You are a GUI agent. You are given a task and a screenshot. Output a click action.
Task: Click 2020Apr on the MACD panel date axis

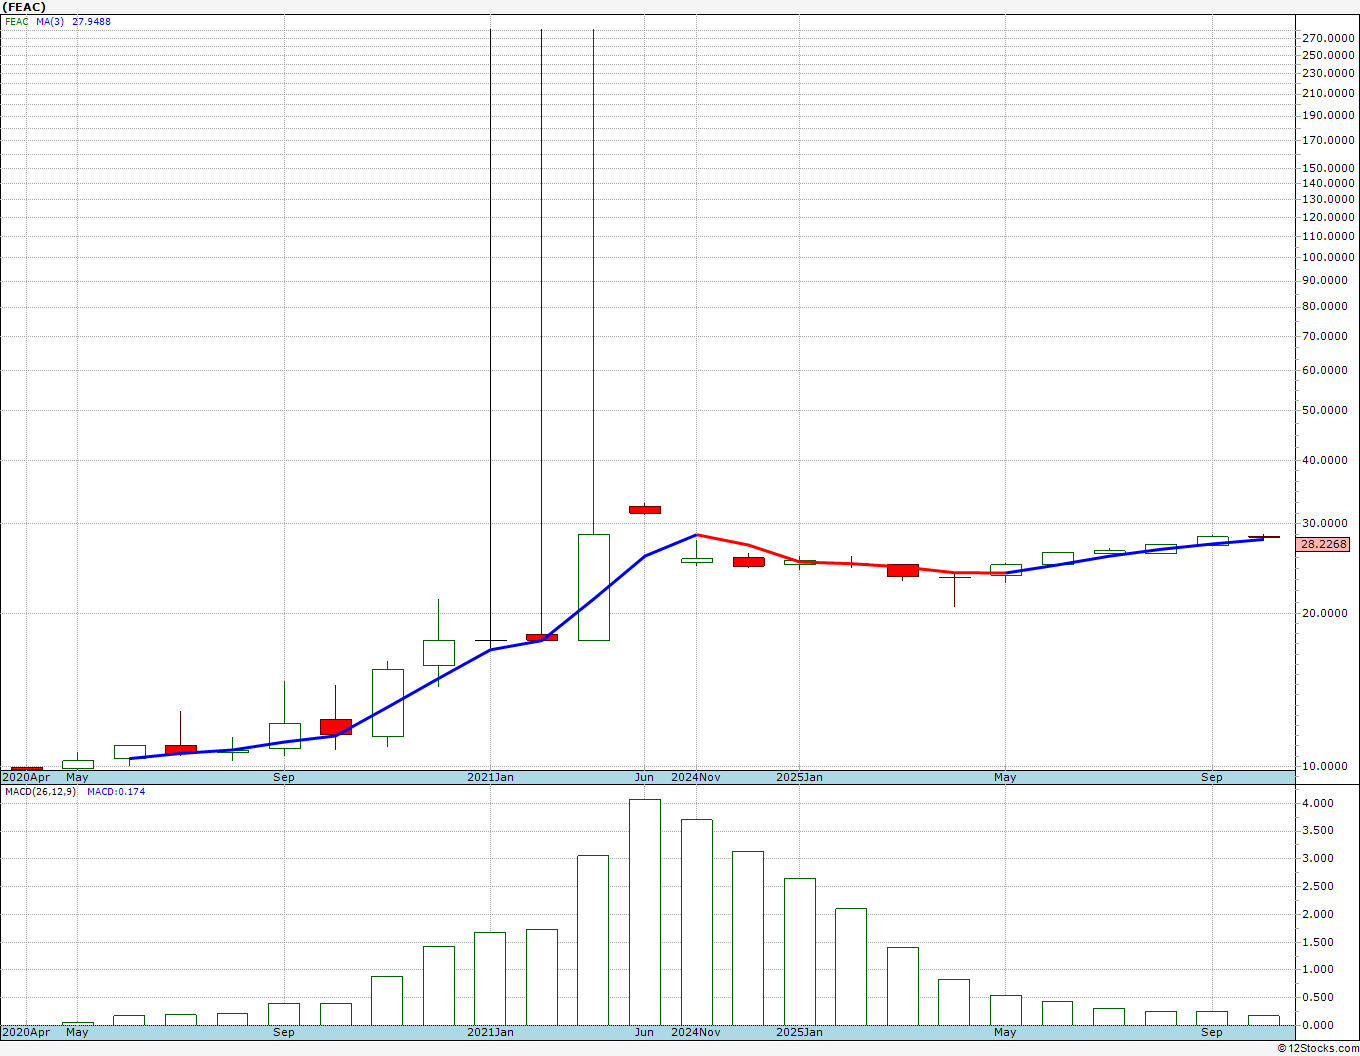26,1032
